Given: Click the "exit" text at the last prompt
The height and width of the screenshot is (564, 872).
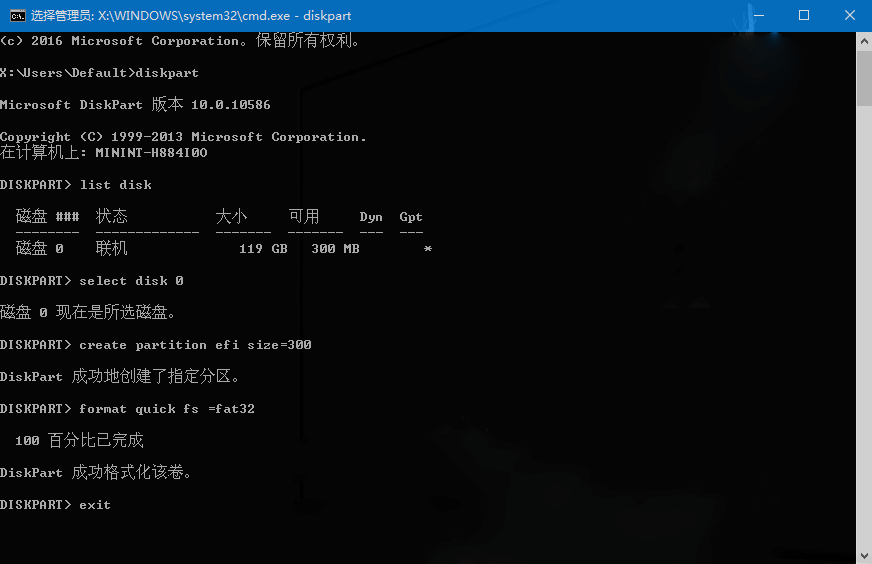Looking at the screenshot, I should 95,505.
